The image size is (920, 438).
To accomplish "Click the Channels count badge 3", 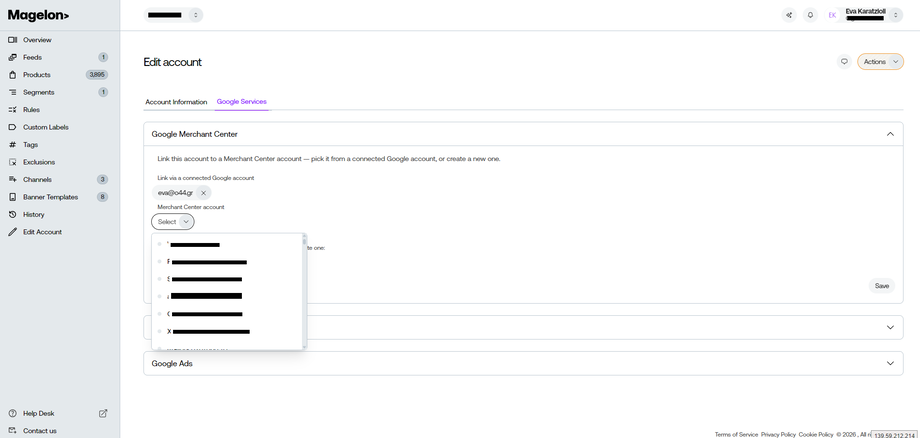I will pyautogui.click(x=103, y=179).
